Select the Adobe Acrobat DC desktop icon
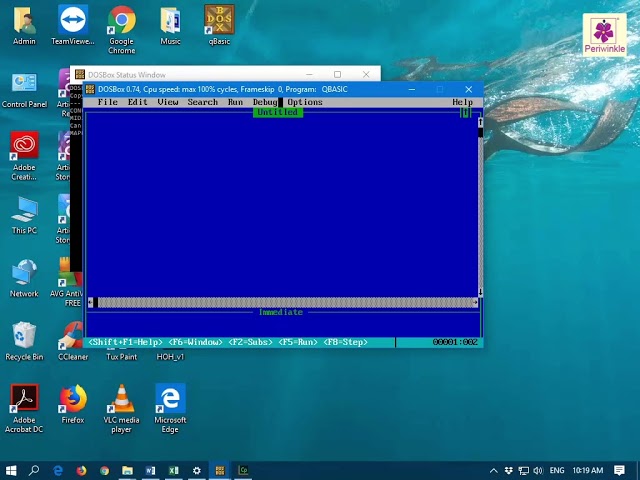The width and height of the screenshot is (640, 480). (x=24, y=409)
